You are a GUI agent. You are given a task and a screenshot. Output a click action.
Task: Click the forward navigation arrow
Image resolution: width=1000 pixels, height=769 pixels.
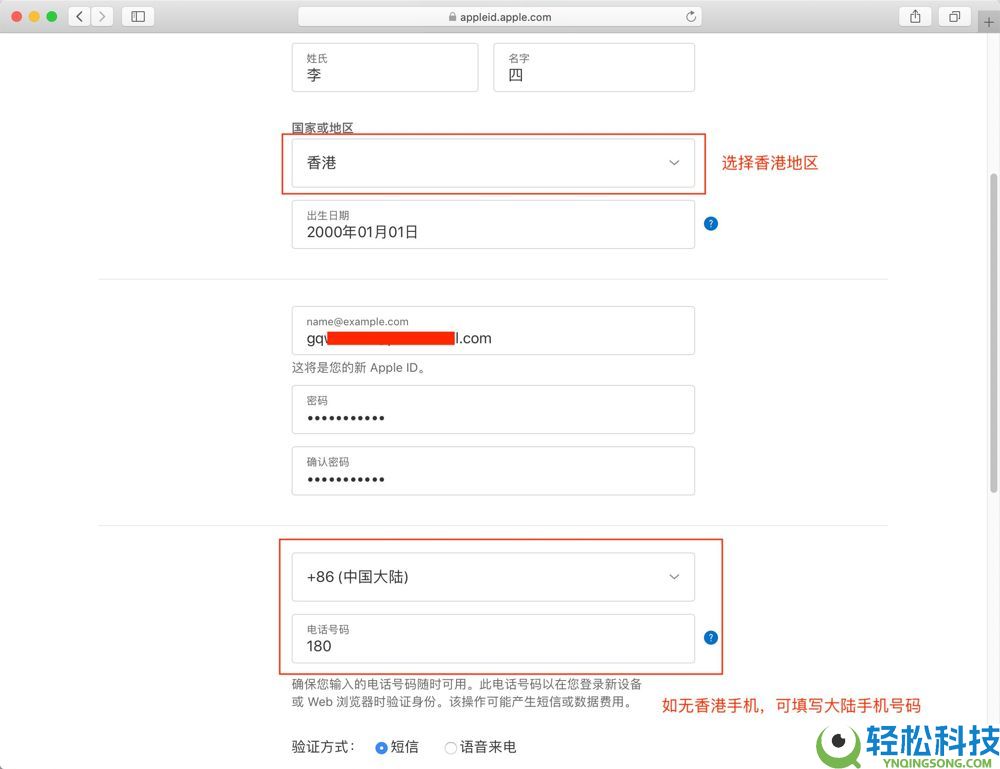(x=101, y=16)
